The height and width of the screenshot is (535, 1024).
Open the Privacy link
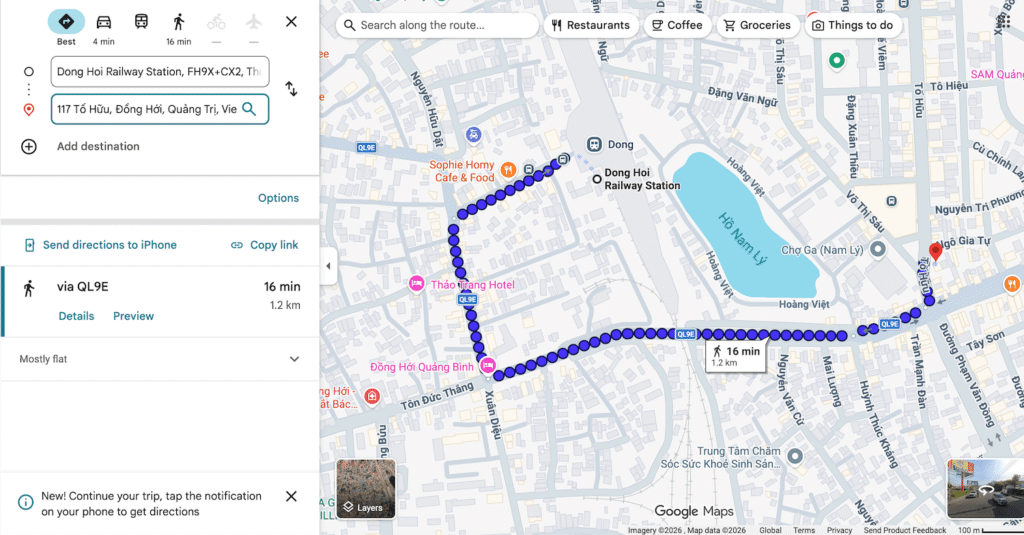click(x=839, y=530)
